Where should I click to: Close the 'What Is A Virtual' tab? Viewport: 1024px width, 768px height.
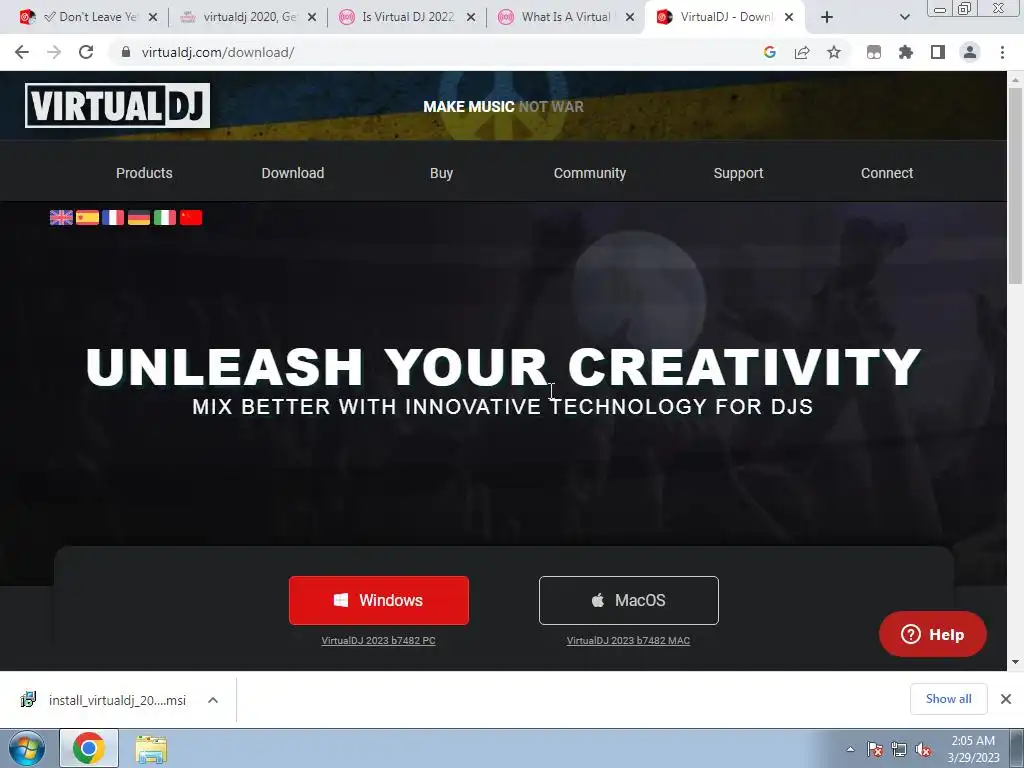[630, 17]
